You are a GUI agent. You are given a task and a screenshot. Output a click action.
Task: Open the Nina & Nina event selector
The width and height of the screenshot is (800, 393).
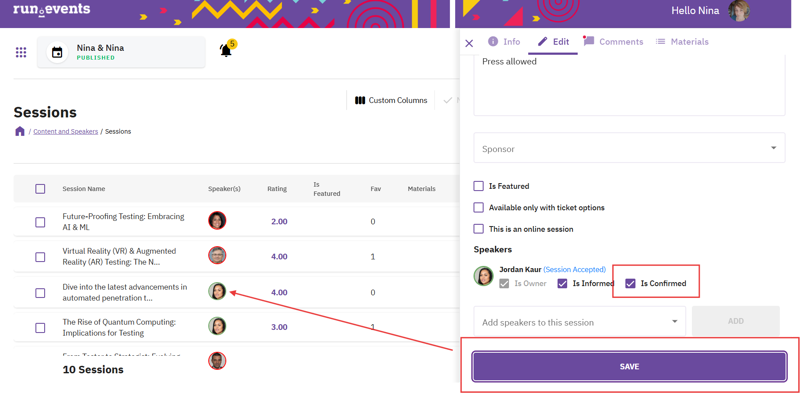tap(121, 52)
